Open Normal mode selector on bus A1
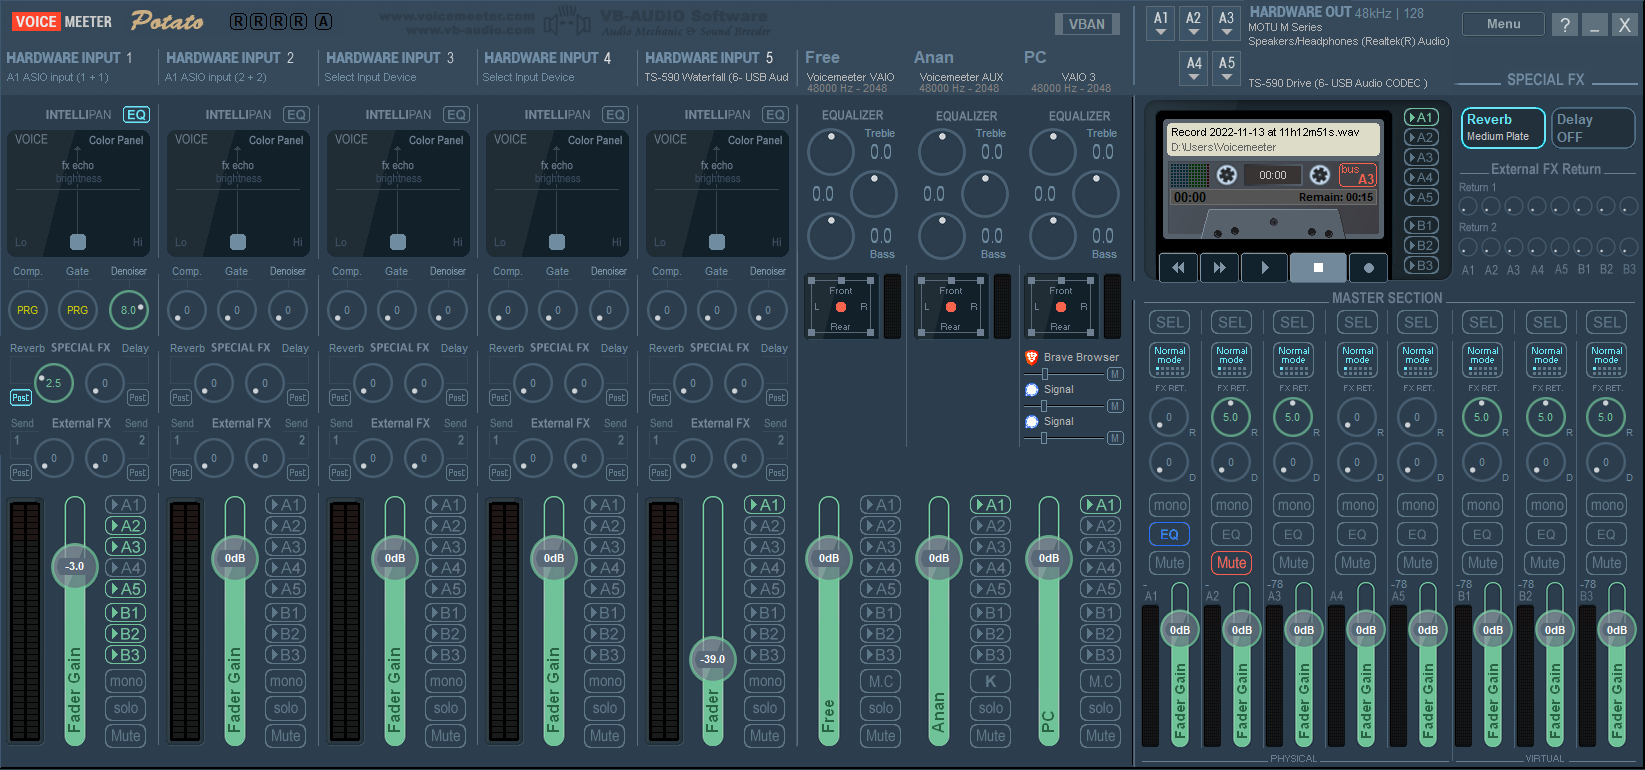 pyautogui.click(x=1170, y=360)
